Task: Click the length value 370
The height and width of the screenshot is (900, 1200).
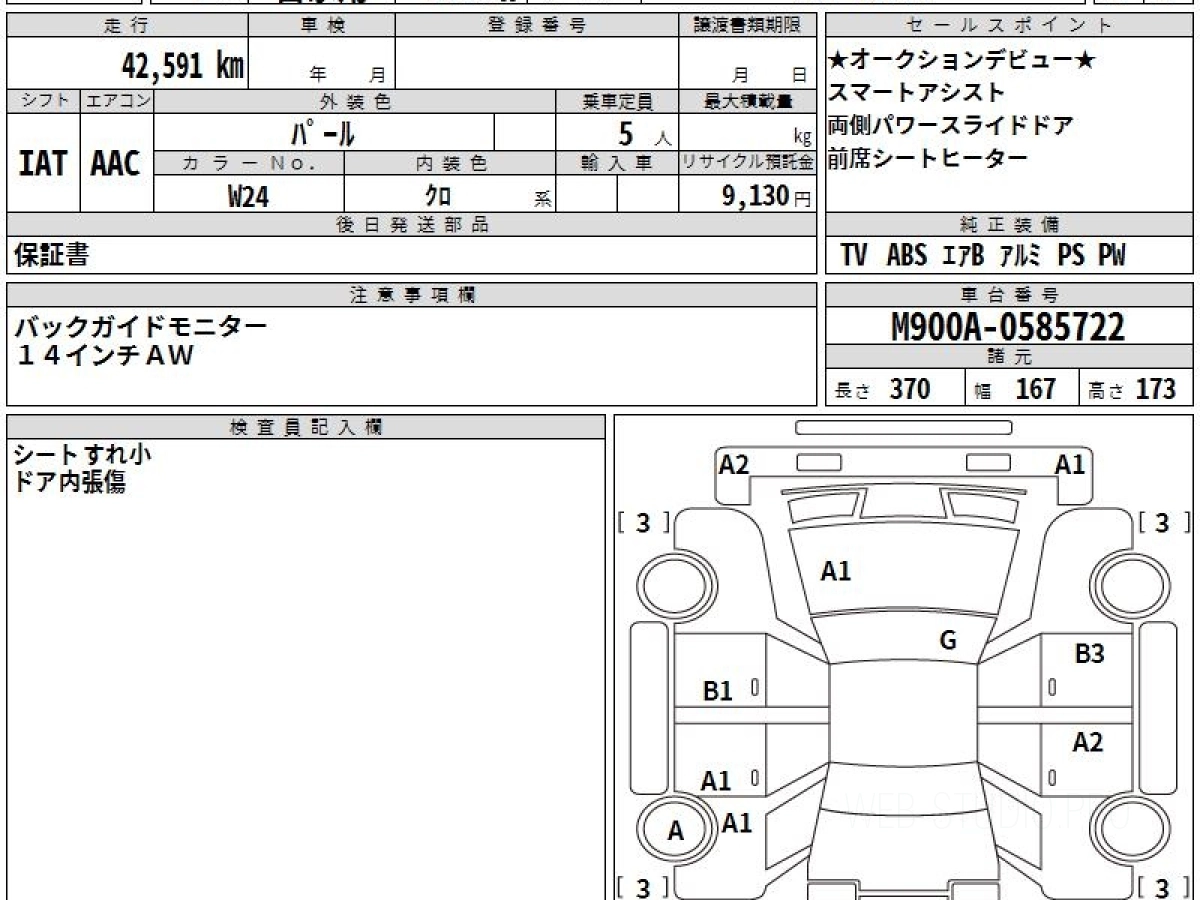Action: (x=910, y=389)
